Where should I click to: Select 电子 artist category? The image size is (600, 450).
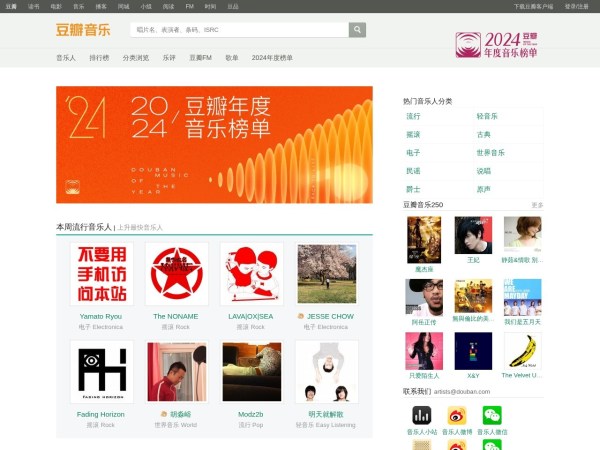coord(413,153)
